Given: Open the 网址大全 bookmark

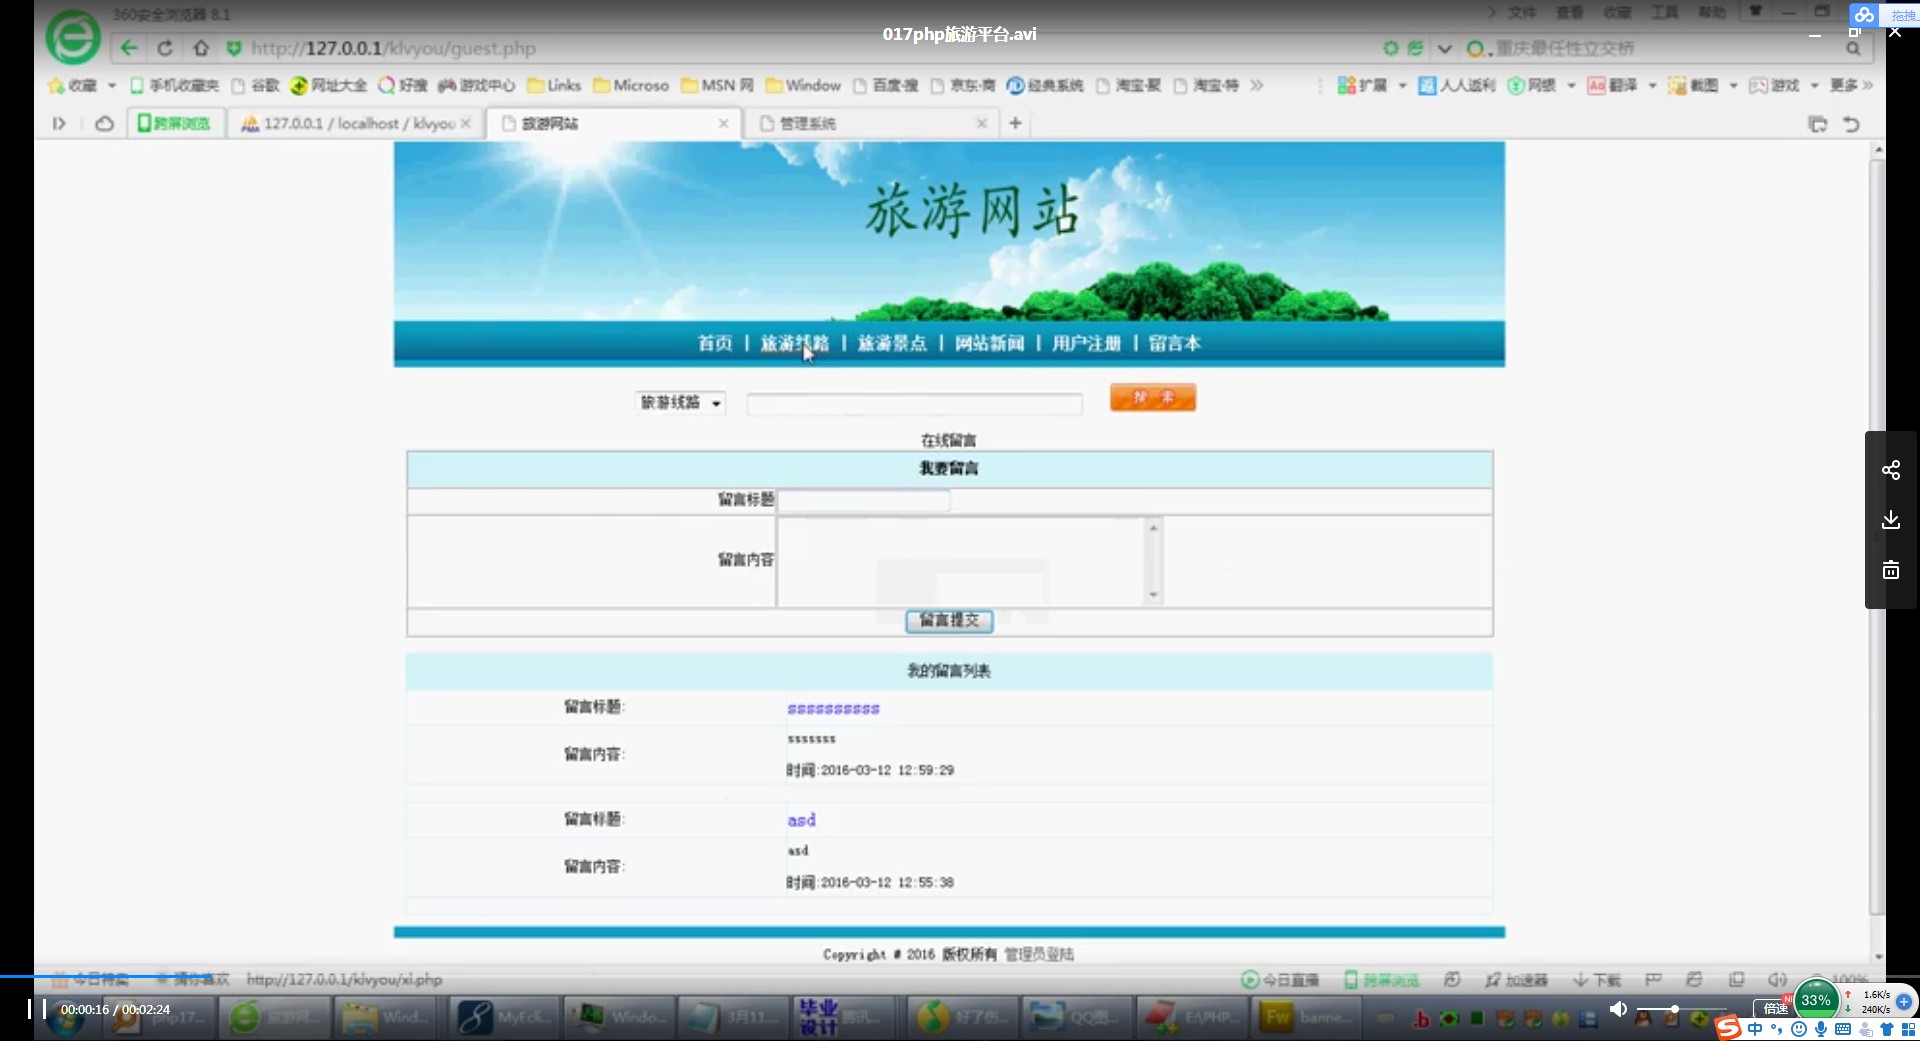Looking at the screenshot, I should 329,86.
